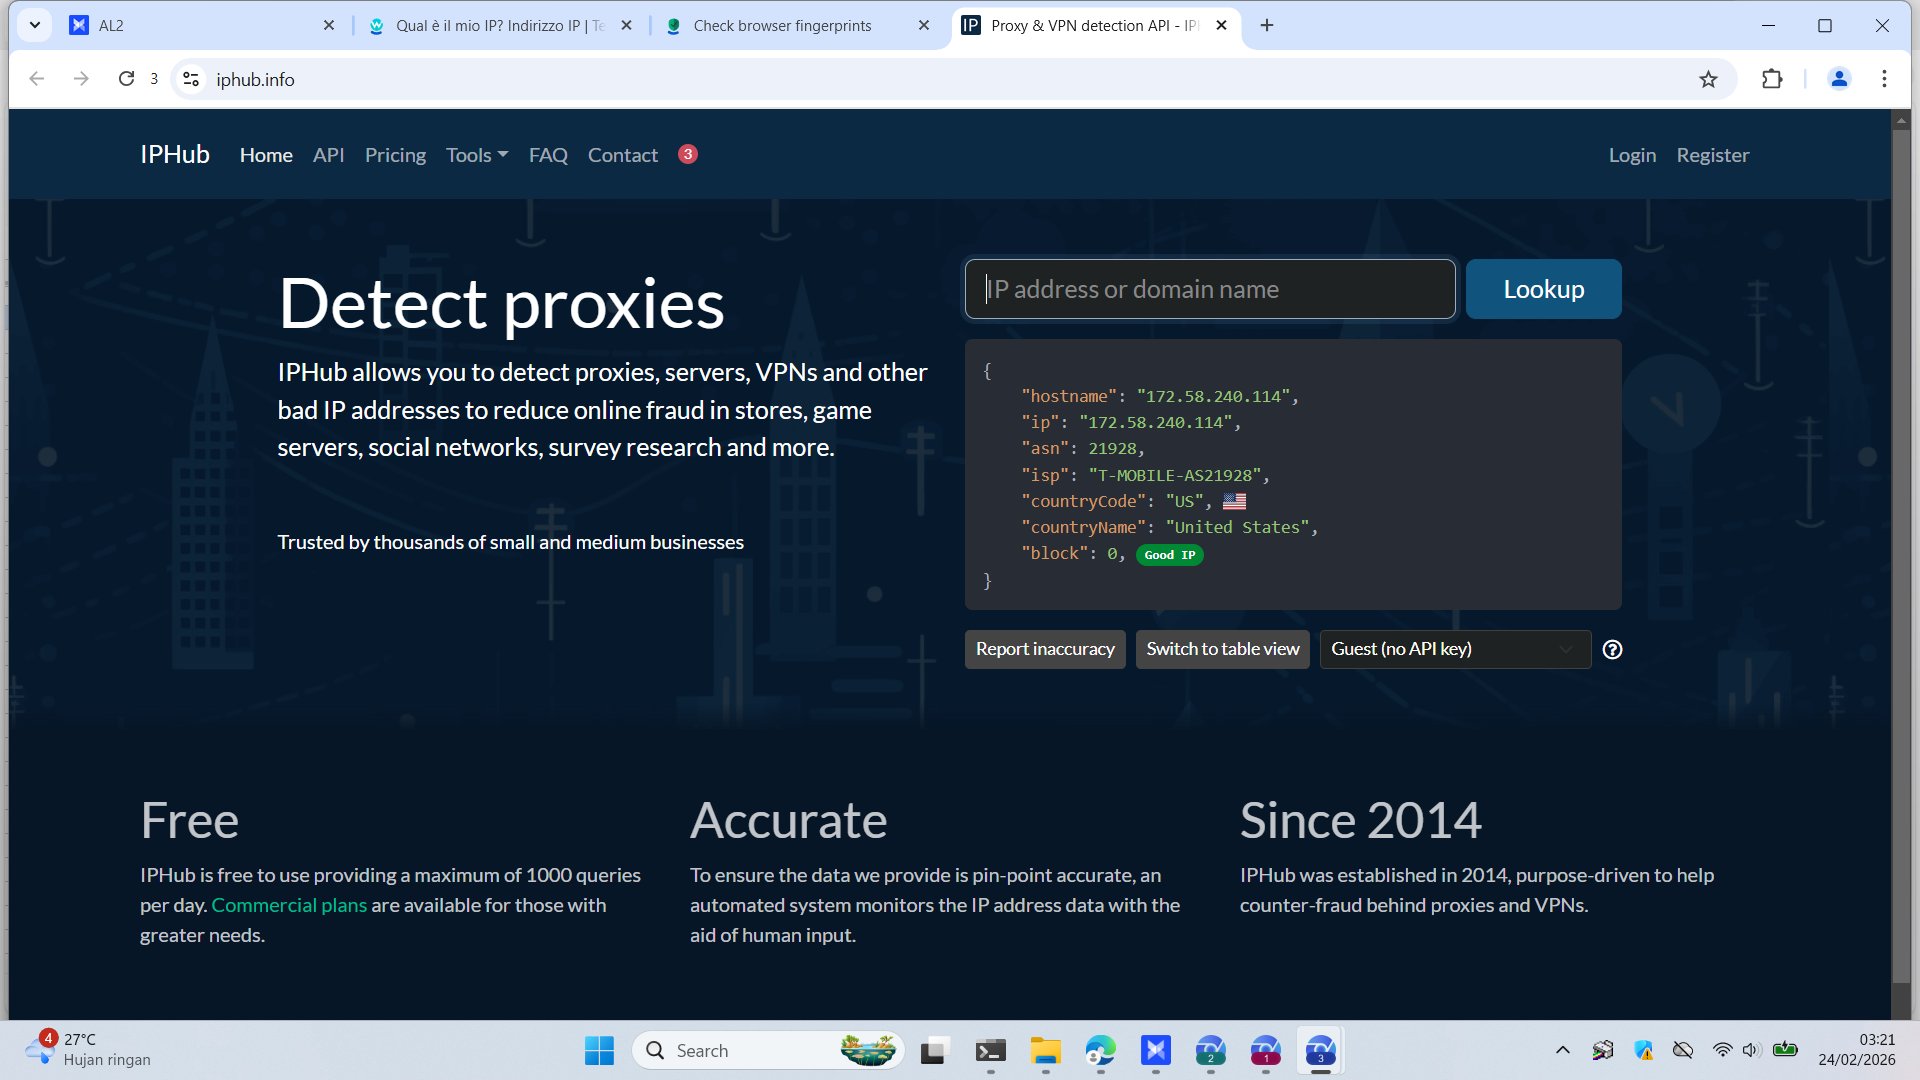Switch to Check browser fingerprints tab
The width and height of the screenshot is (1920, 1080).
tap(782, 26)
